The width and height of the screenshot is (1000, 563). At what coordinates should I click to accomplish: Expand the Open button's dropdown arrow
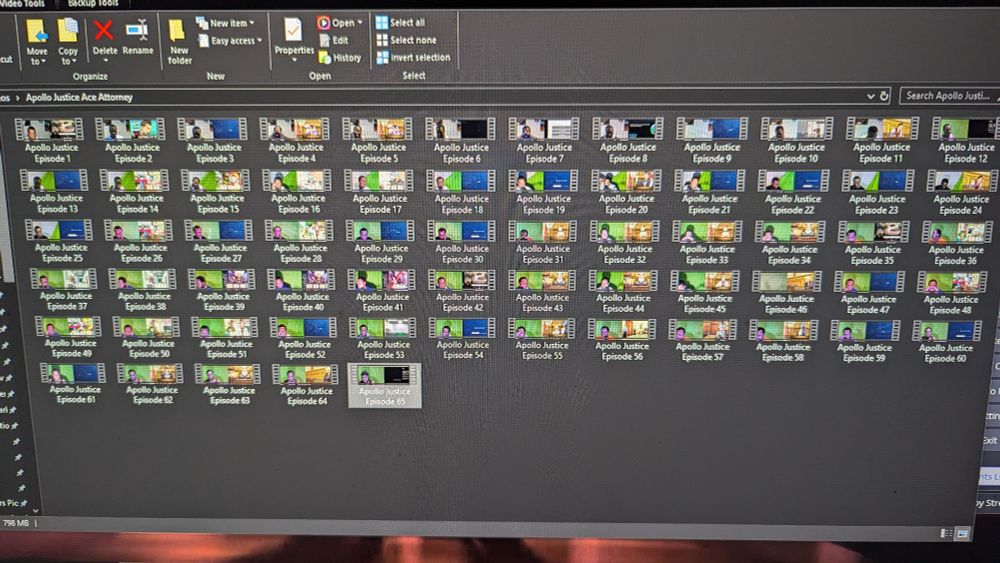360,23
